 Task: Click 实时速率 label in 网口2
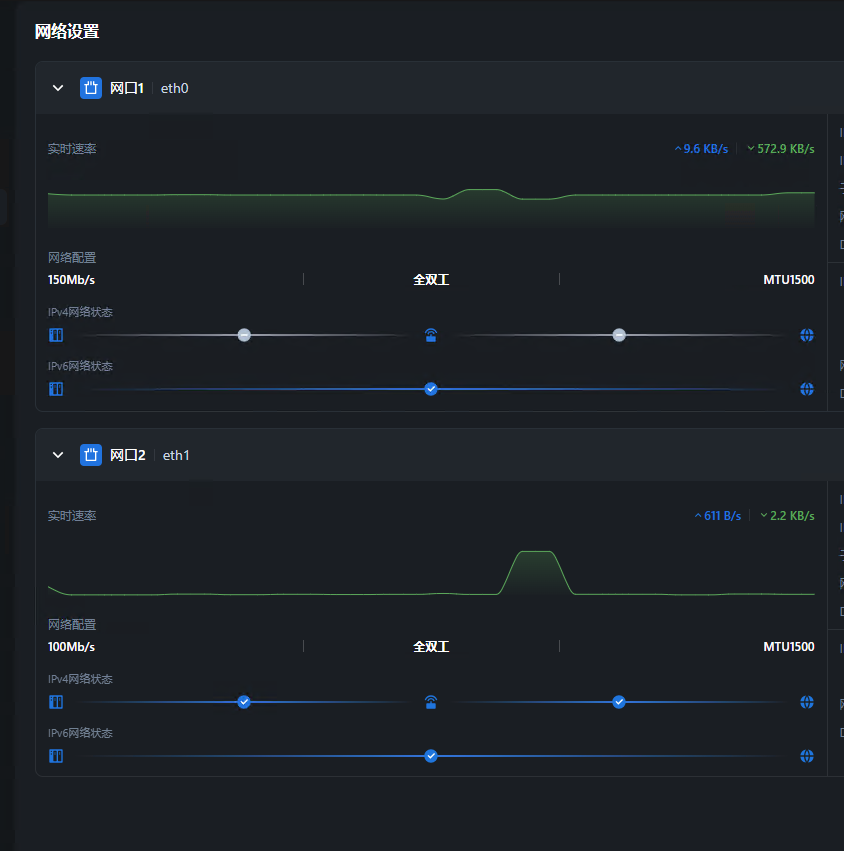tap(72, 516)
